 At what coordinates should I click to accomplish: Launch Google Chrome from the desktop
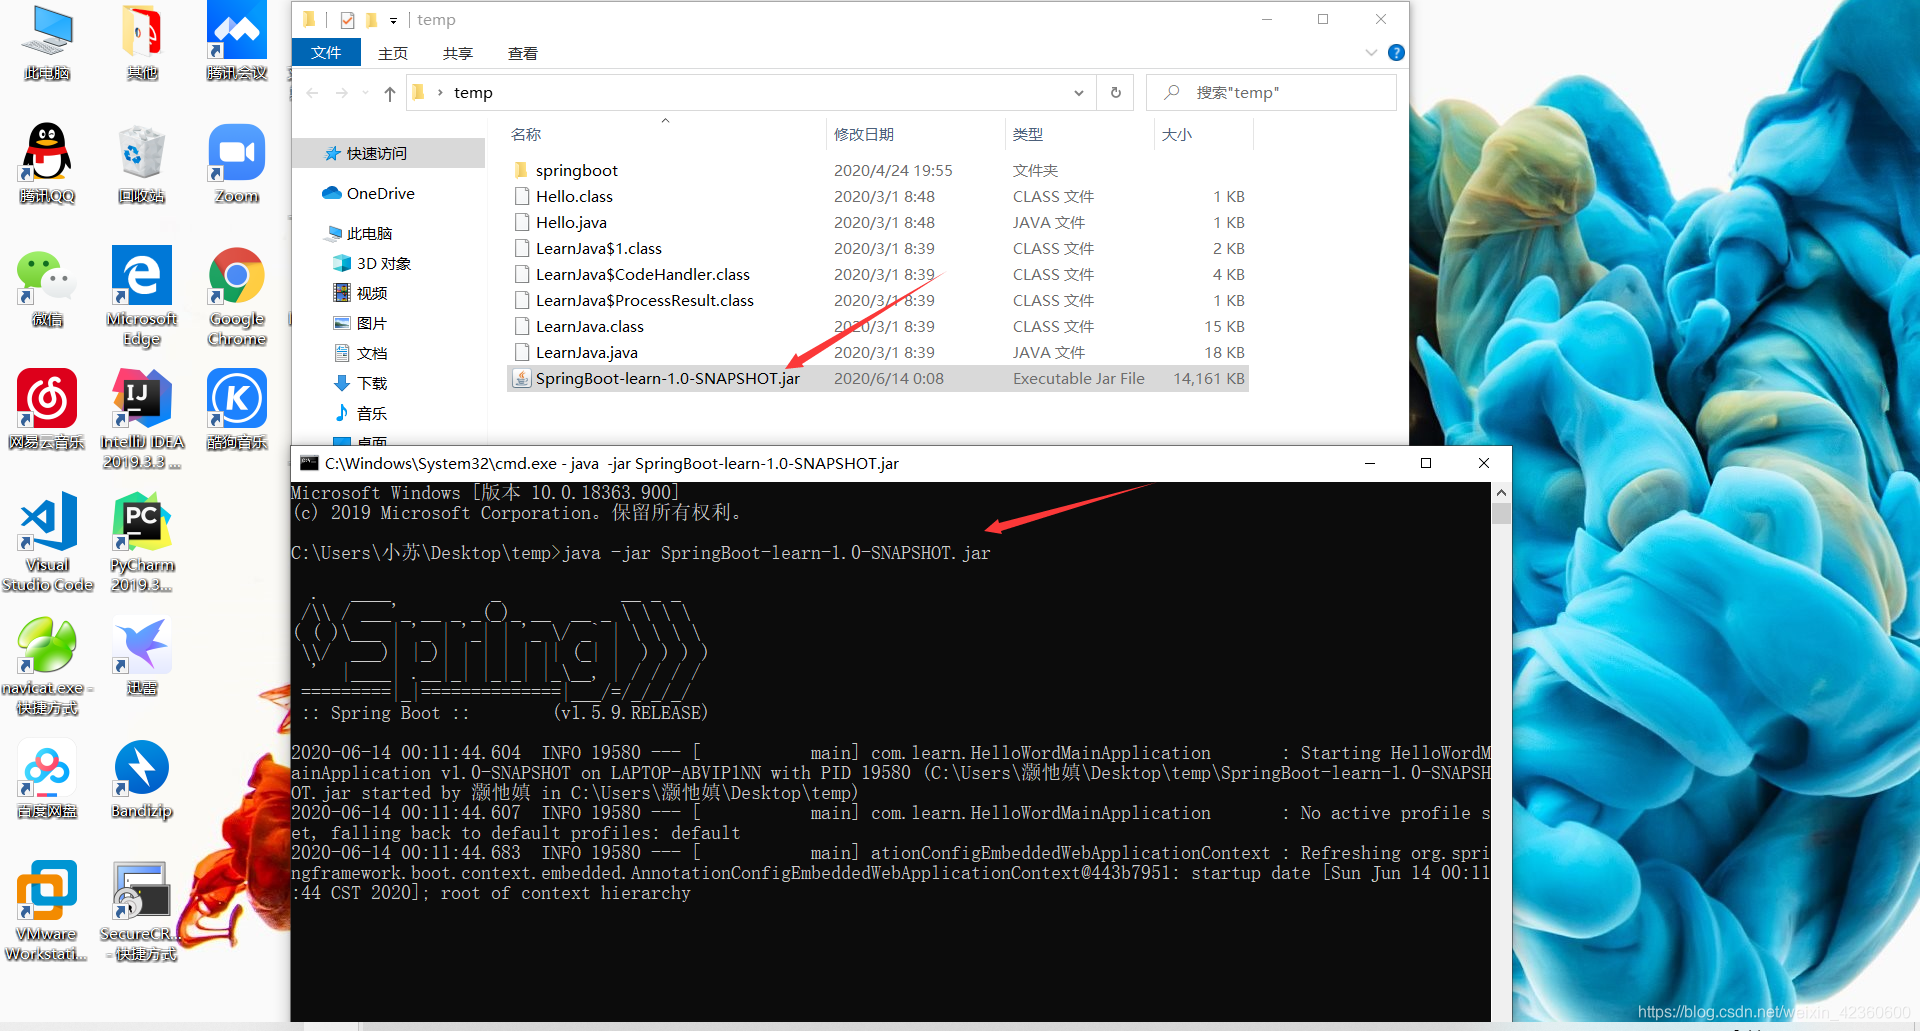[x=237, y=297]
